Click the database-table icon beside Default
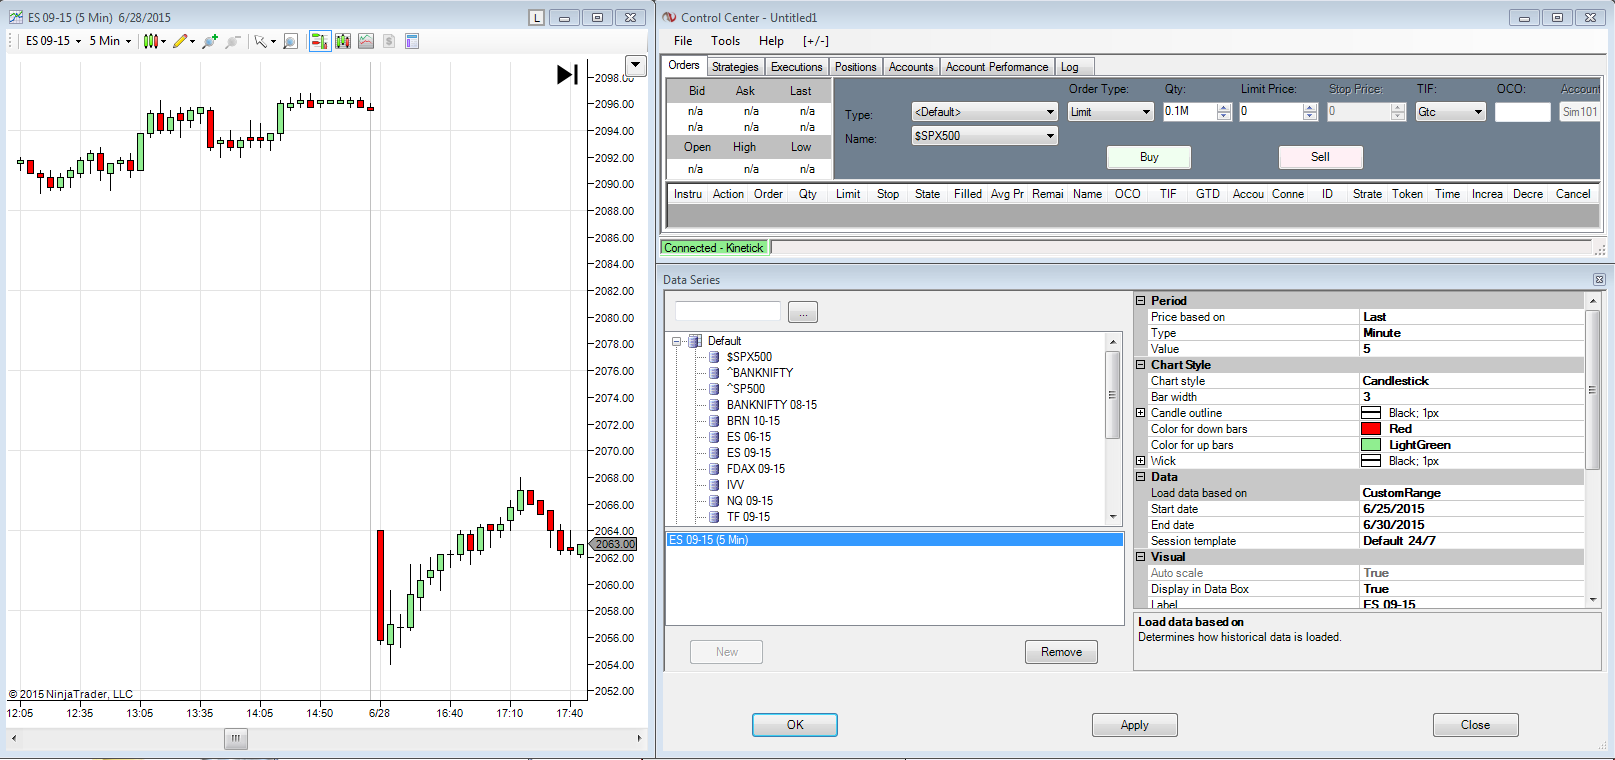This screenshot has height=760, width=1615. pyautogui.click(x=695, y=341)
